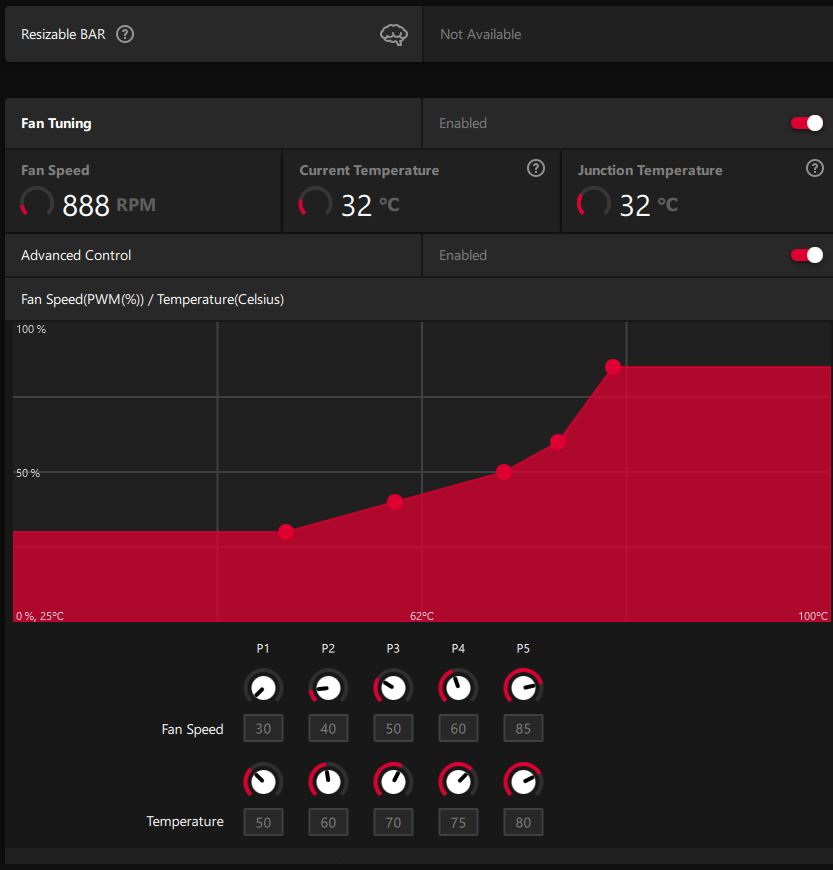Click the brain icon beside Resizable BAR
Viewport: 833px width, 870px height.
395,35
